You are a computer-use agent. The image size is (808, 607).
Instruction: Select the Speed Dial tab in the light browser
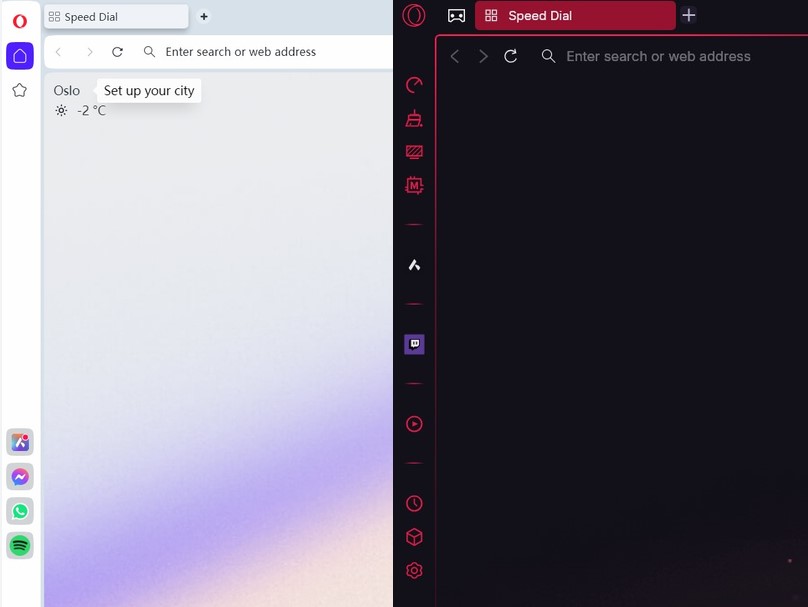116,16
